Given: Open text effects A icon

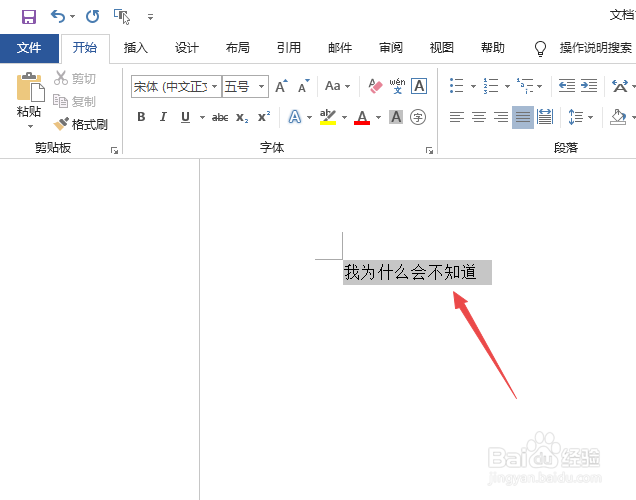Looking at the screenshot, I should [295, 117].
